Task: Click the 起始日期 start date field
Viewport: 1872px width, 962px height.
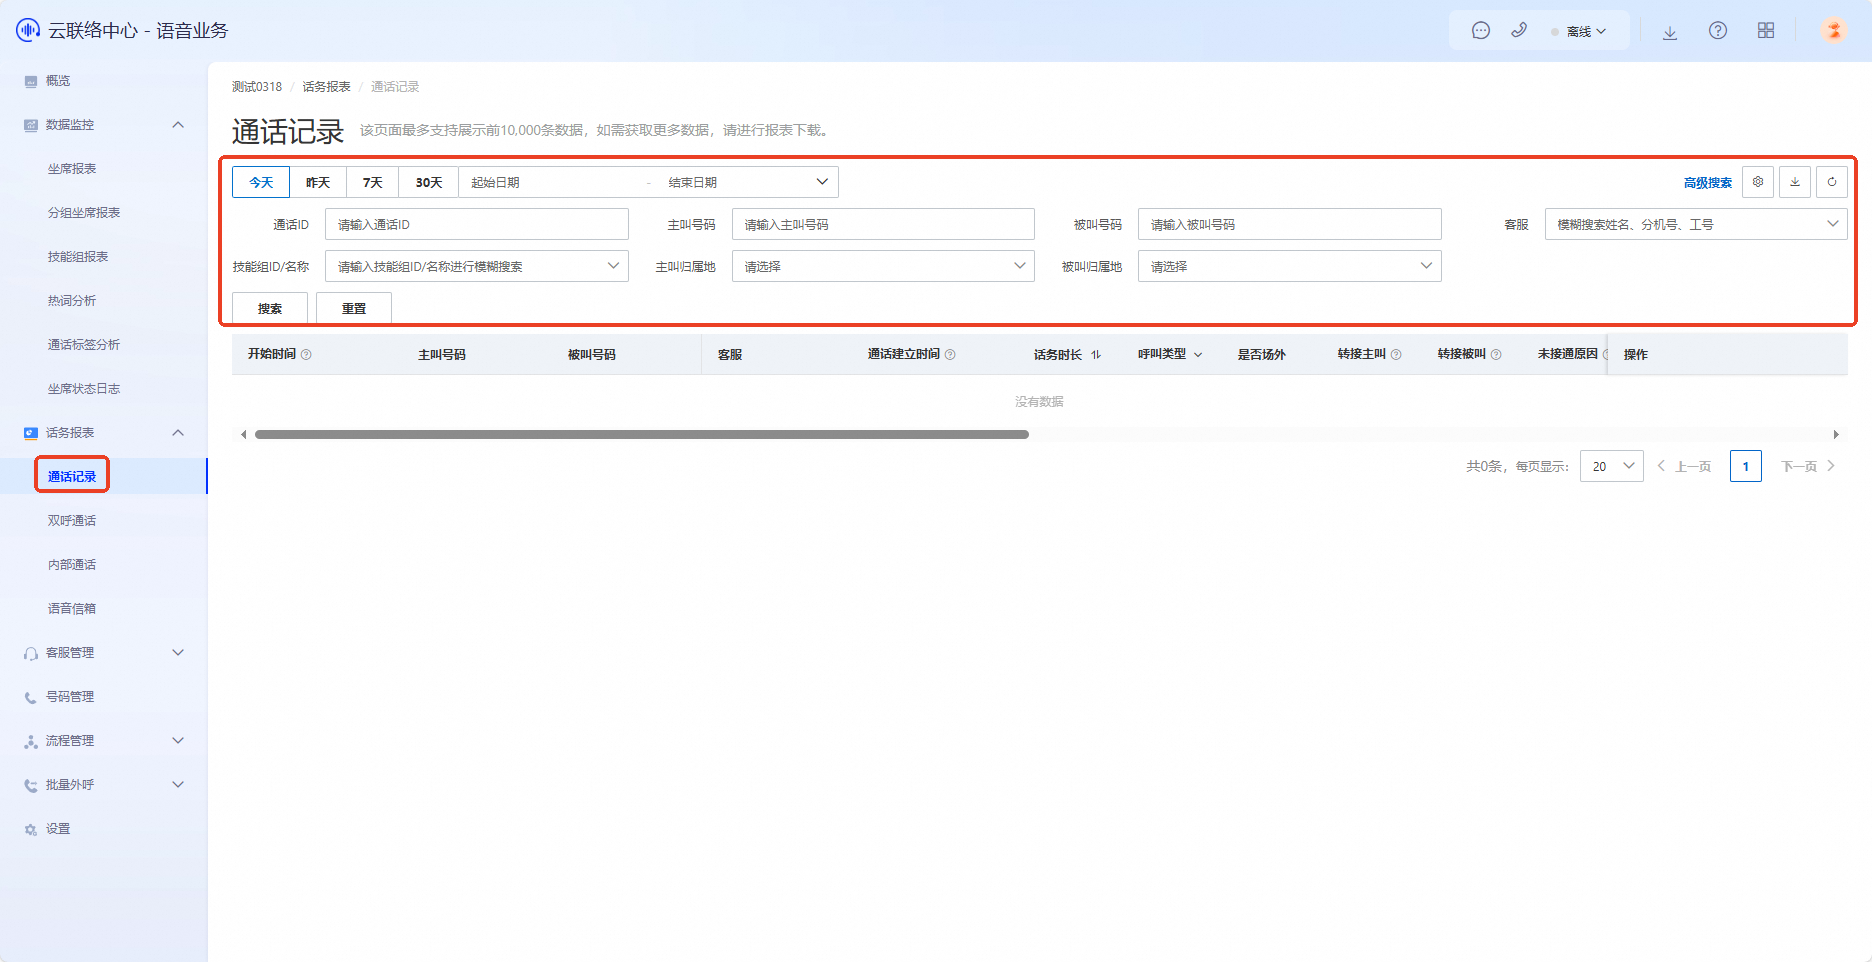Action: (550, 182)
